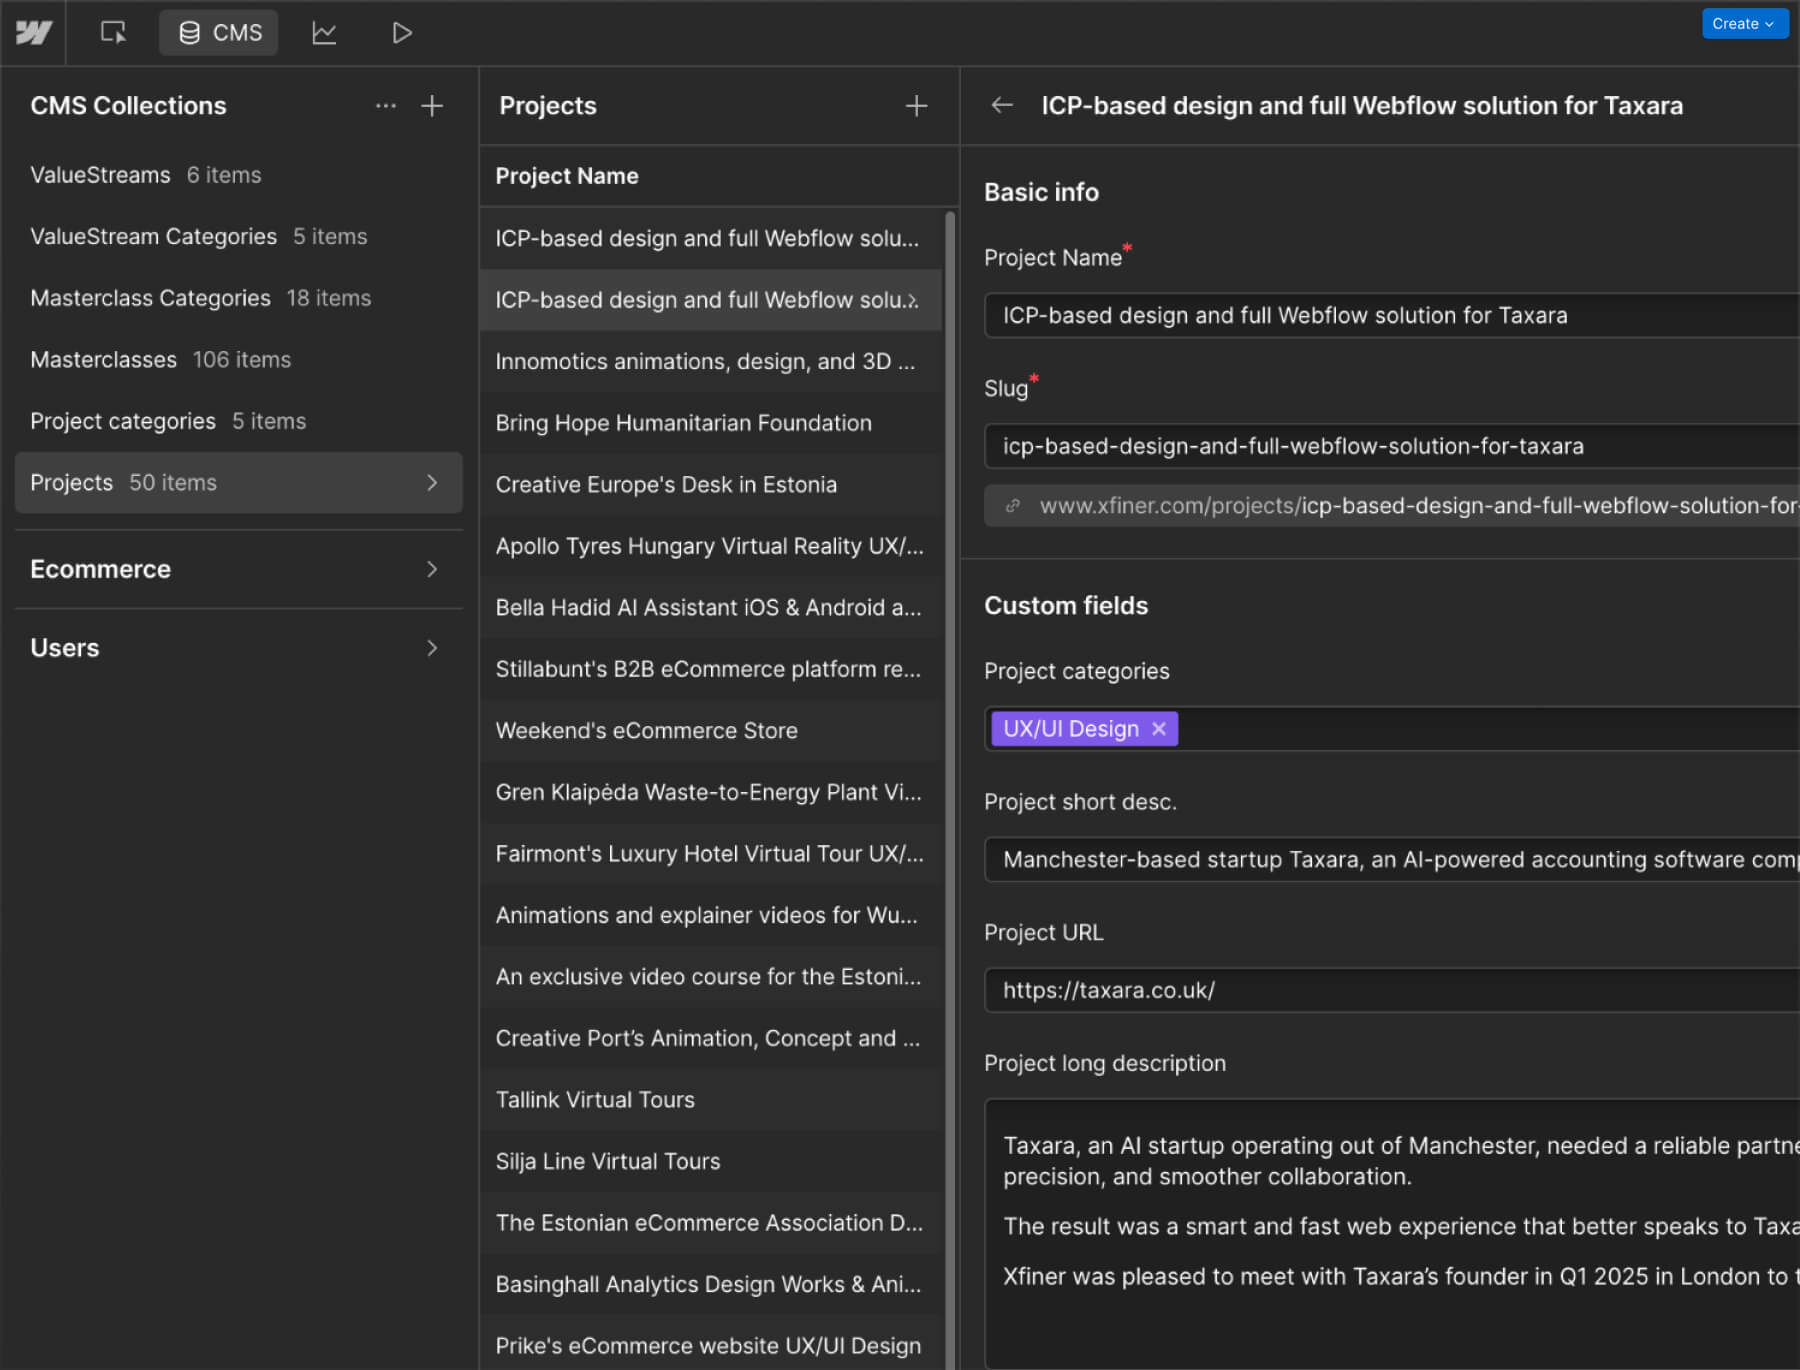This screenshot has width=1800, height=1370.
Task: Click the Slug input field
Action: (x=1392, y=446)
